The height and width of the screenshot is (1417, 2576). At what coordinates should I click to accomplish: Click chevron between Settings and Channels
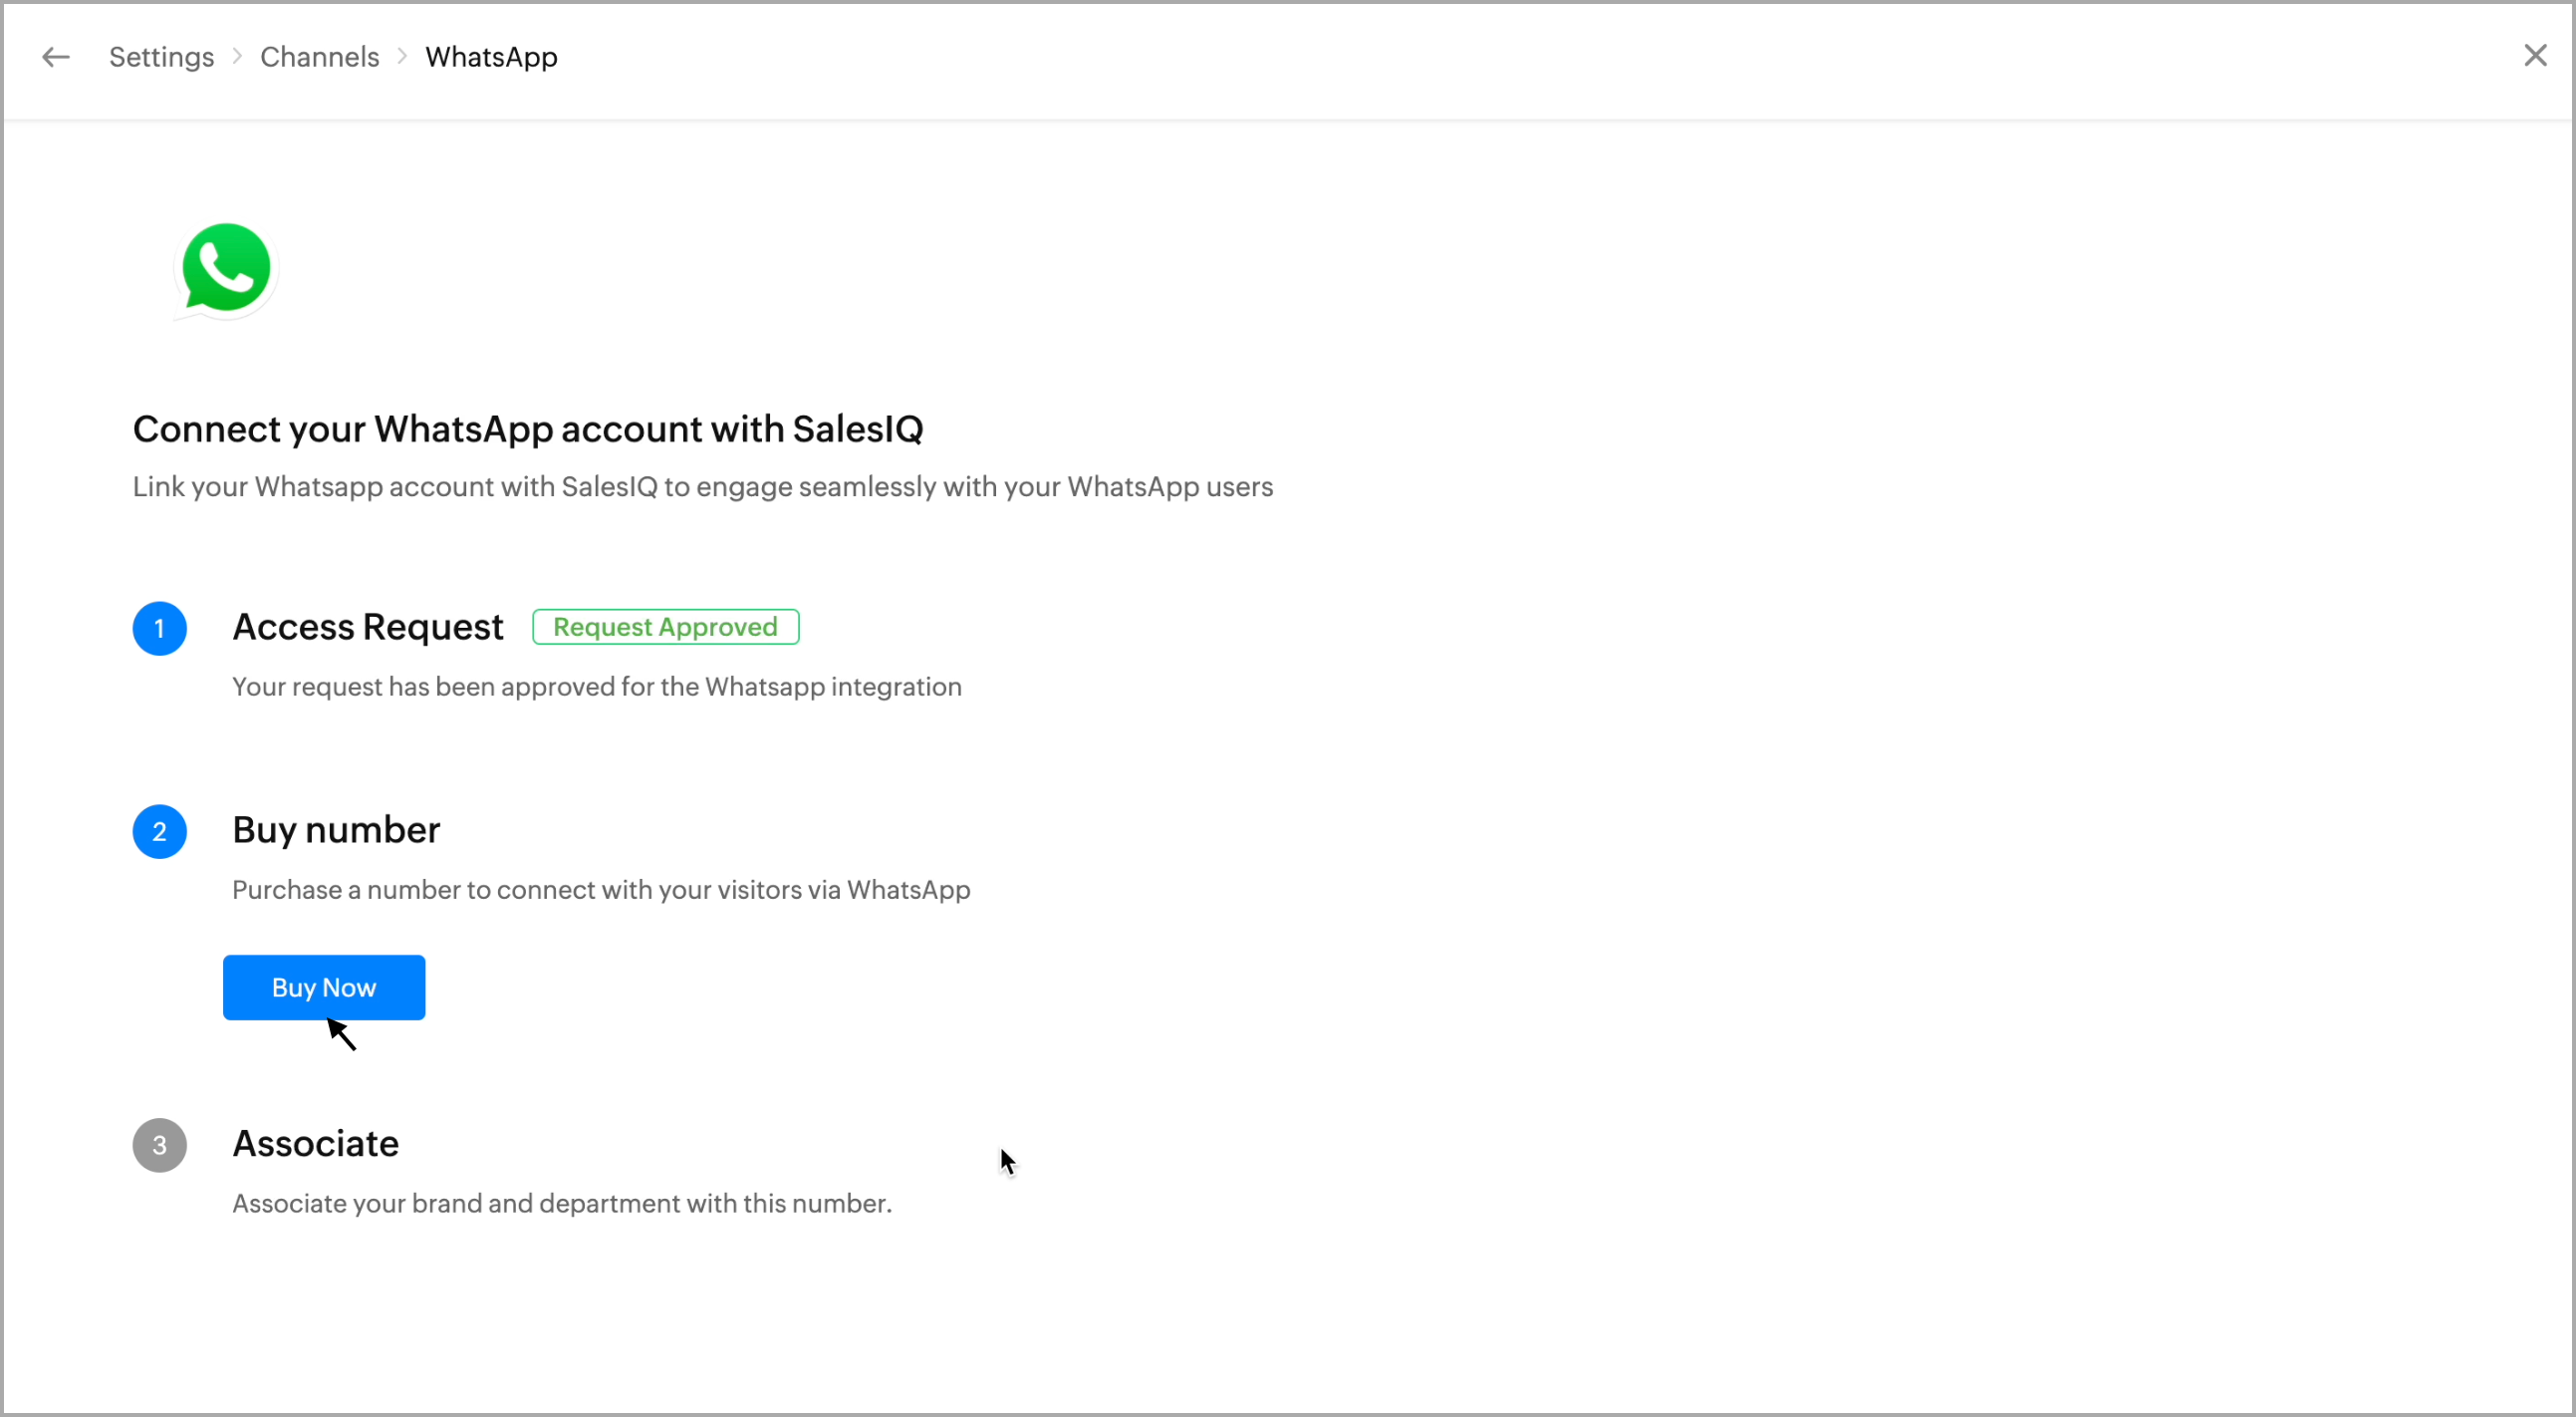point(237,56)
